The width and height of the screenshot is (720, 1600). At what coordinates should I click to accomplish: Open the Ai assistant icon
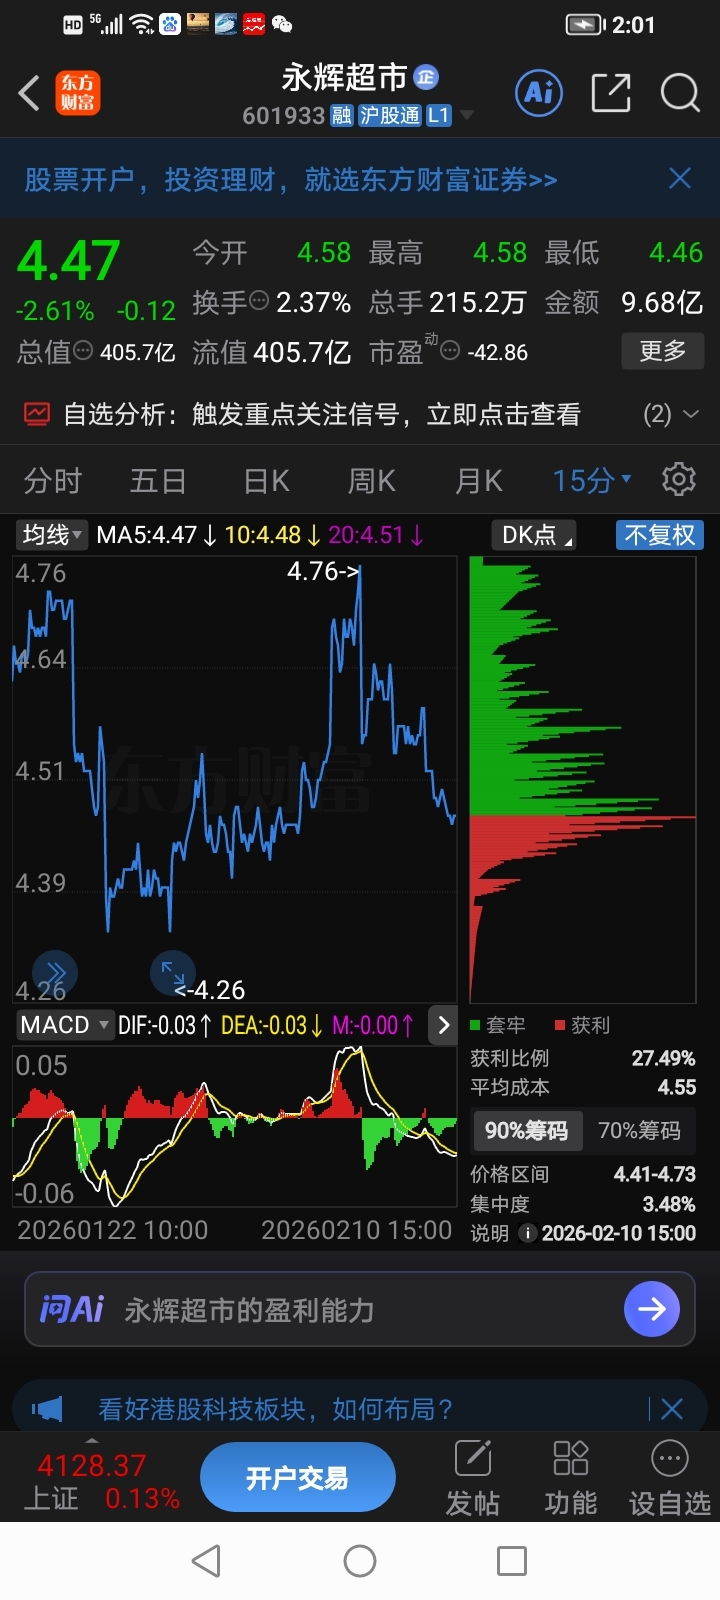click(x=539, y=93)
